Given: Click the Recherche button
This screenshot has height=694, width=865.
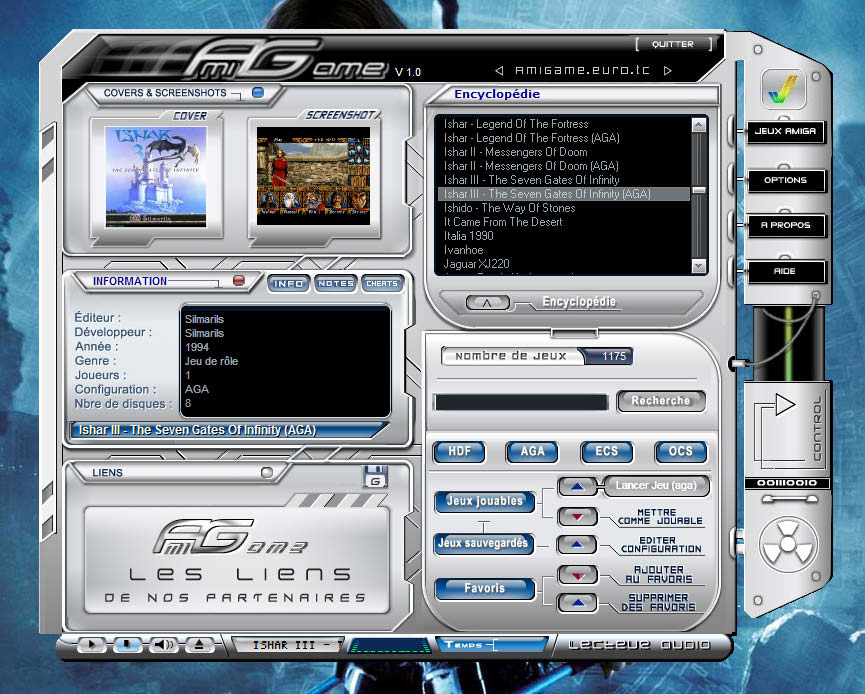Looking at the screenshot, I should click(661, 401).
